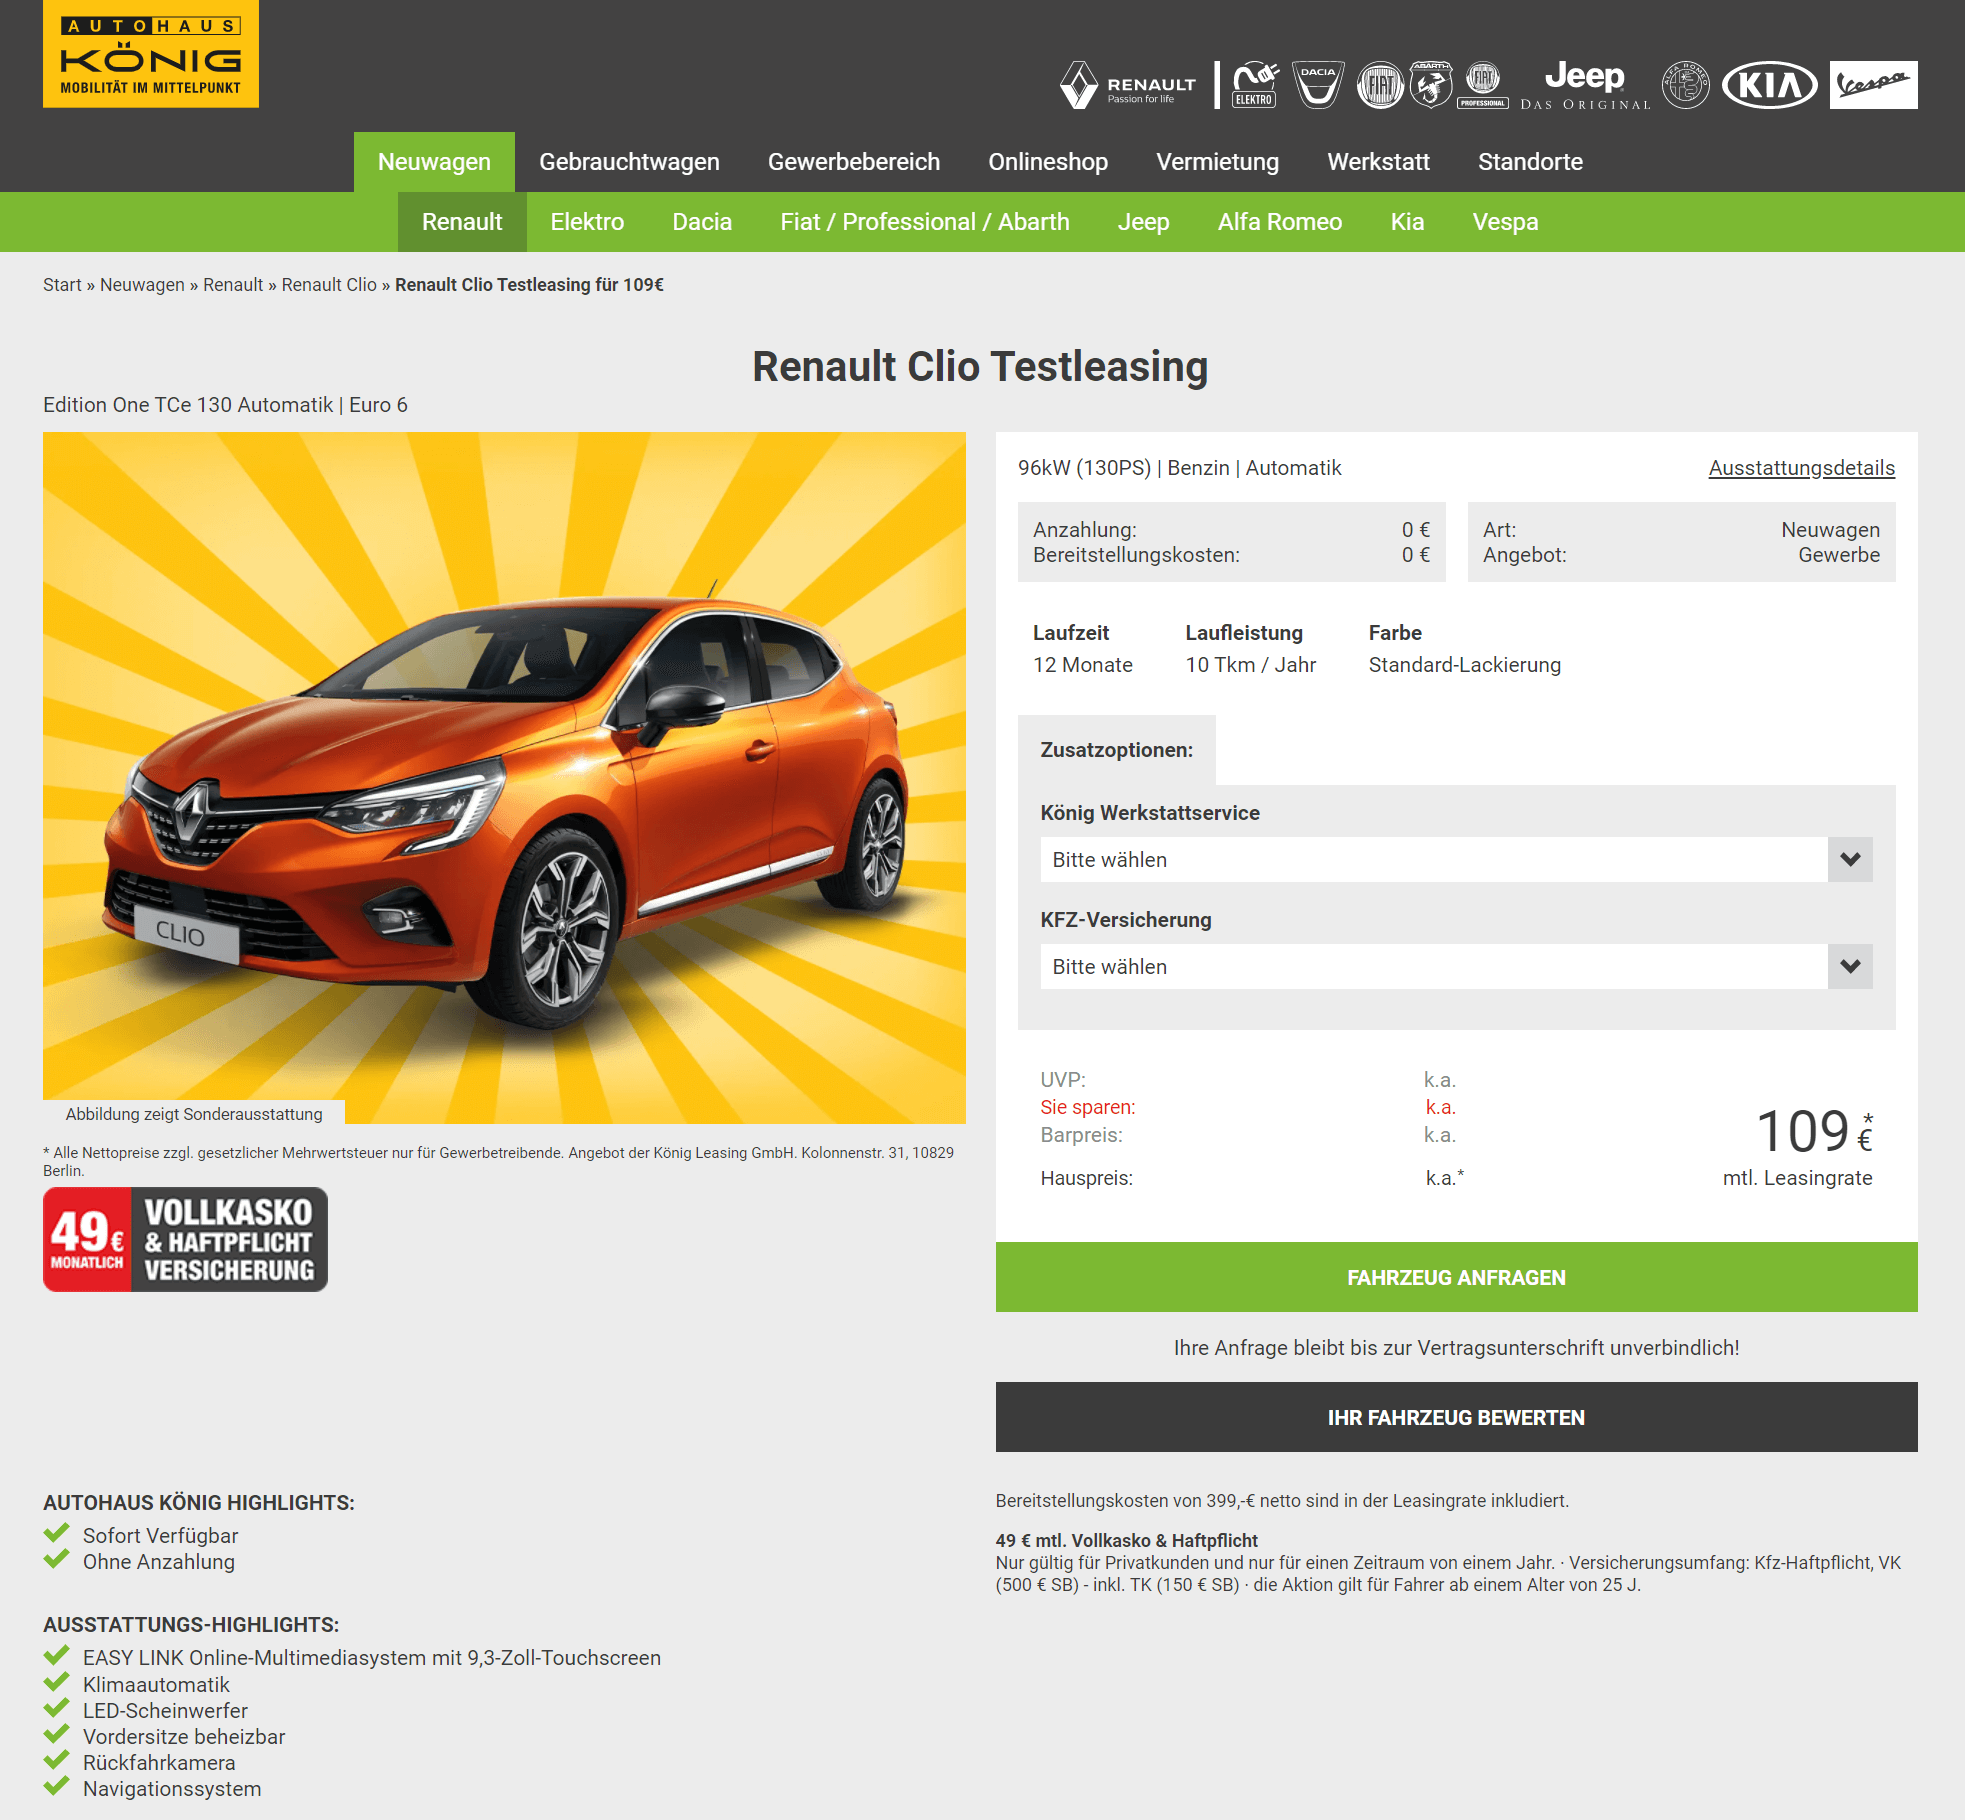Select Jeep in the green submenu
Screen dimensions: 1965x1820
[x=1143, y=222]
